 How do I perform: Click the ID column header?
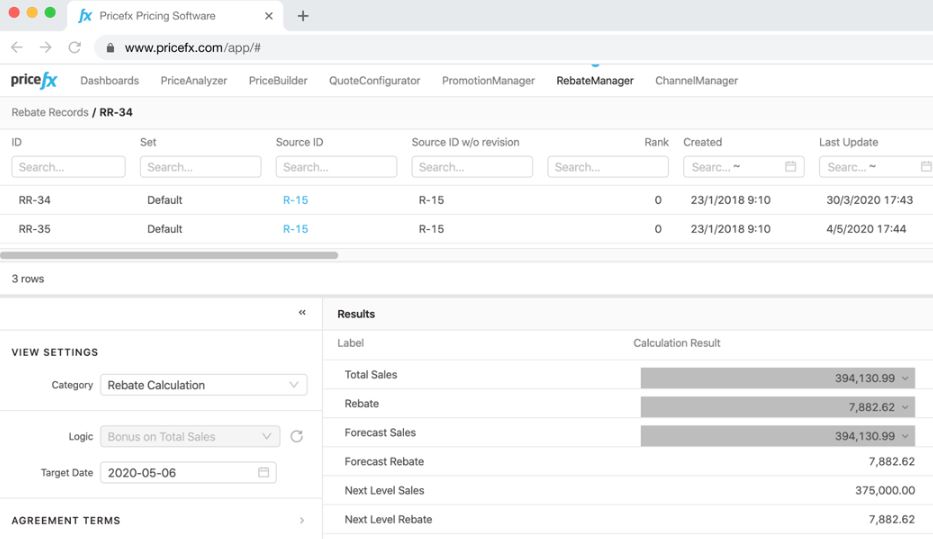(x=17, y=142)
